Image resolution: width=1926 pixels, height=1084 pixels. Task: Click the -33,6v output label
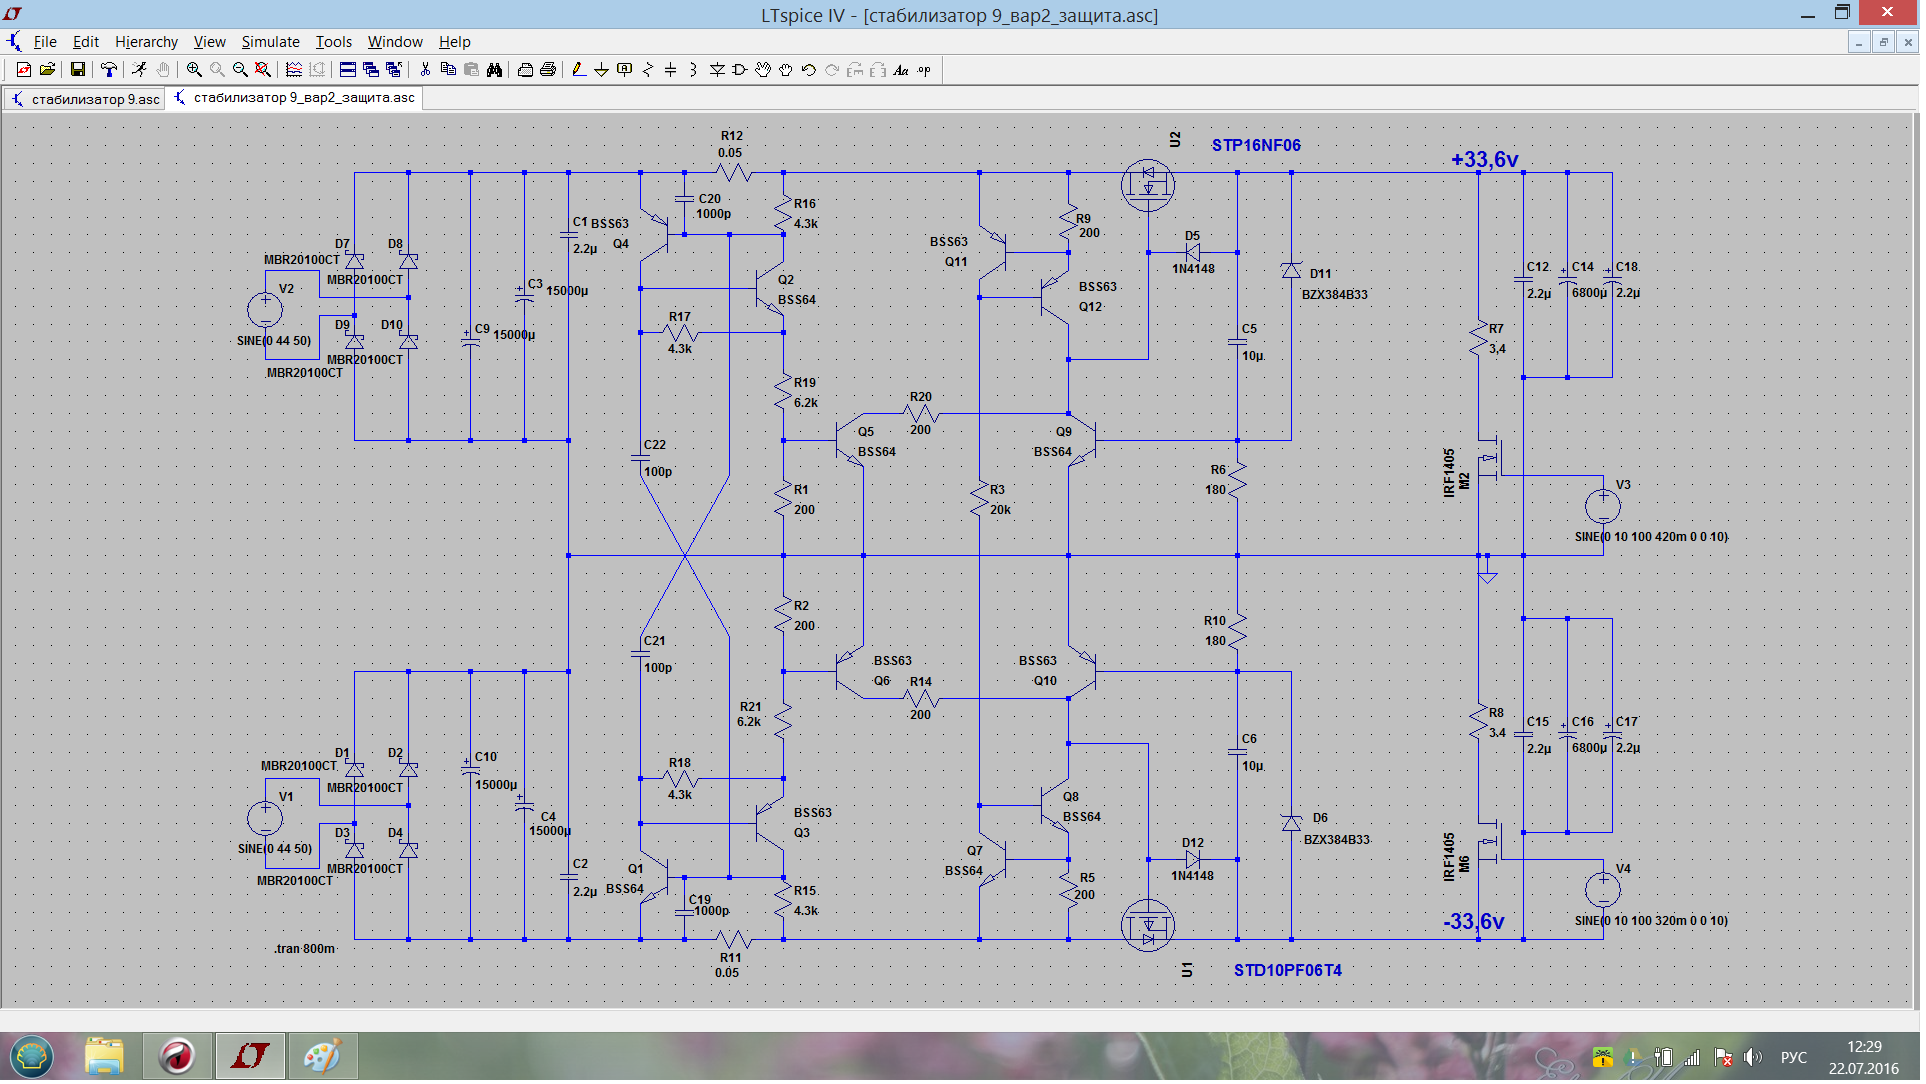(1474, 922)
